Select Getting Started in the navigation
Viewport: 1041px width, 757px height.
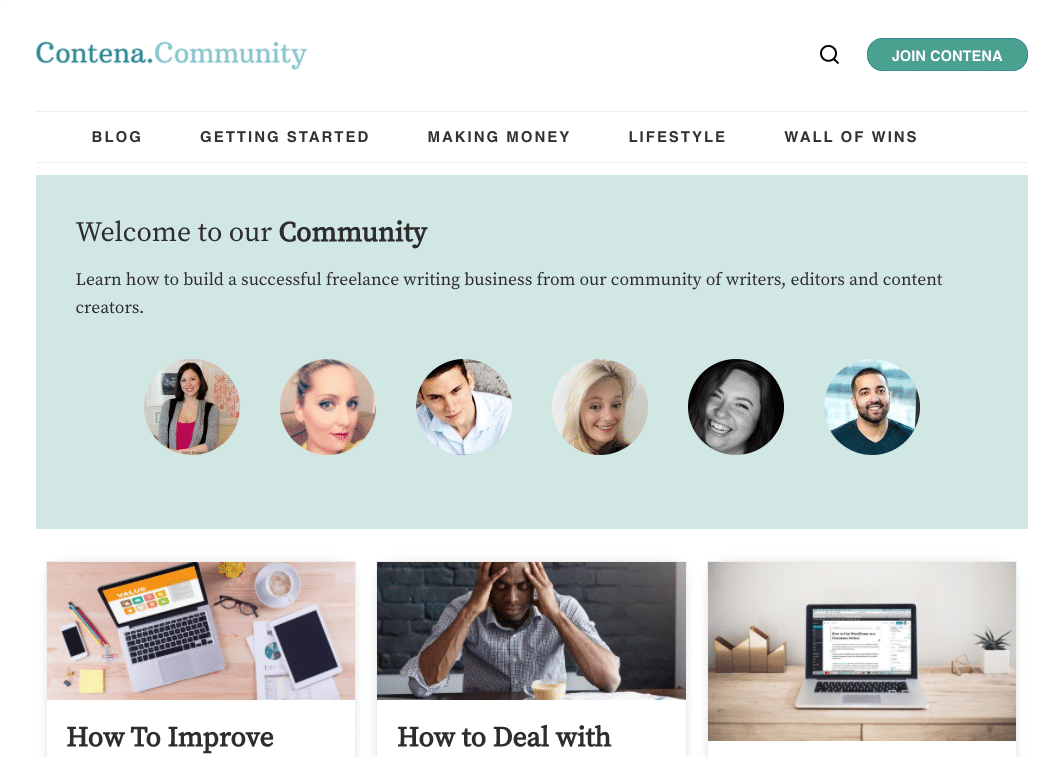click(285, 137)
